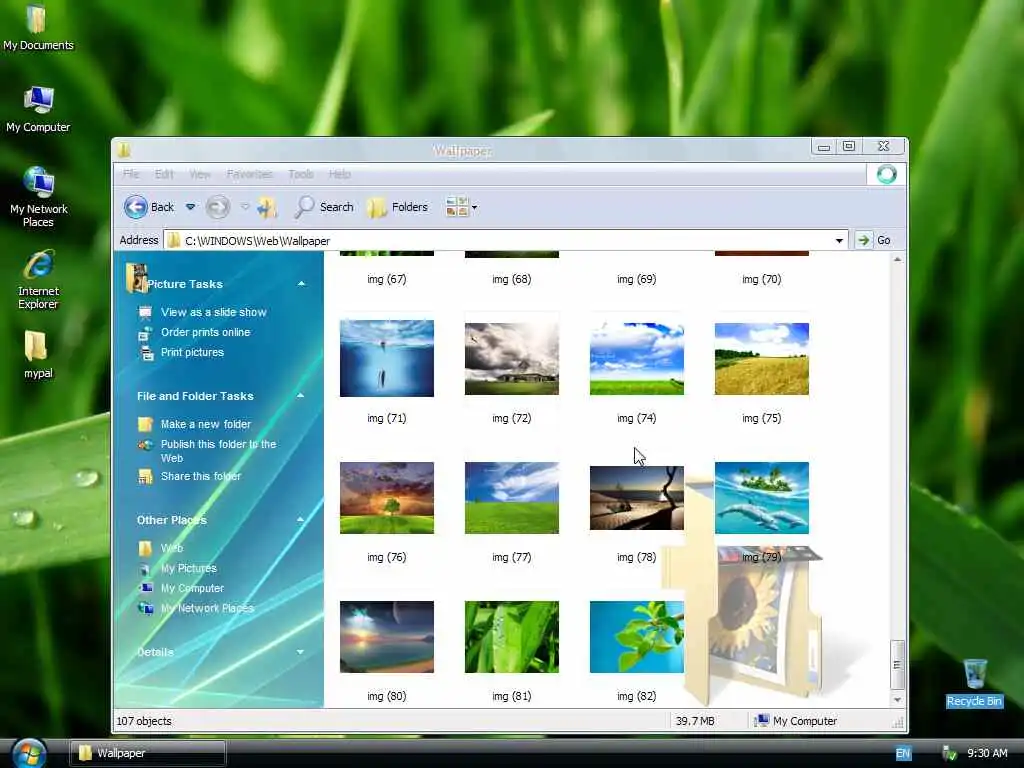
Task: Expand the address bar dropdown
Action: point(839,241)
